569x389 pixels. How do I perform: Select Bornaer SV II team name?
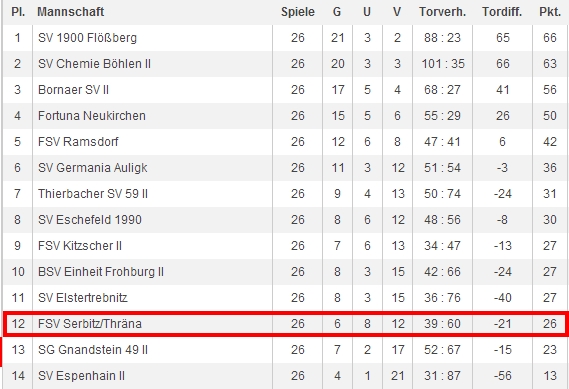[x=73, y=90]
